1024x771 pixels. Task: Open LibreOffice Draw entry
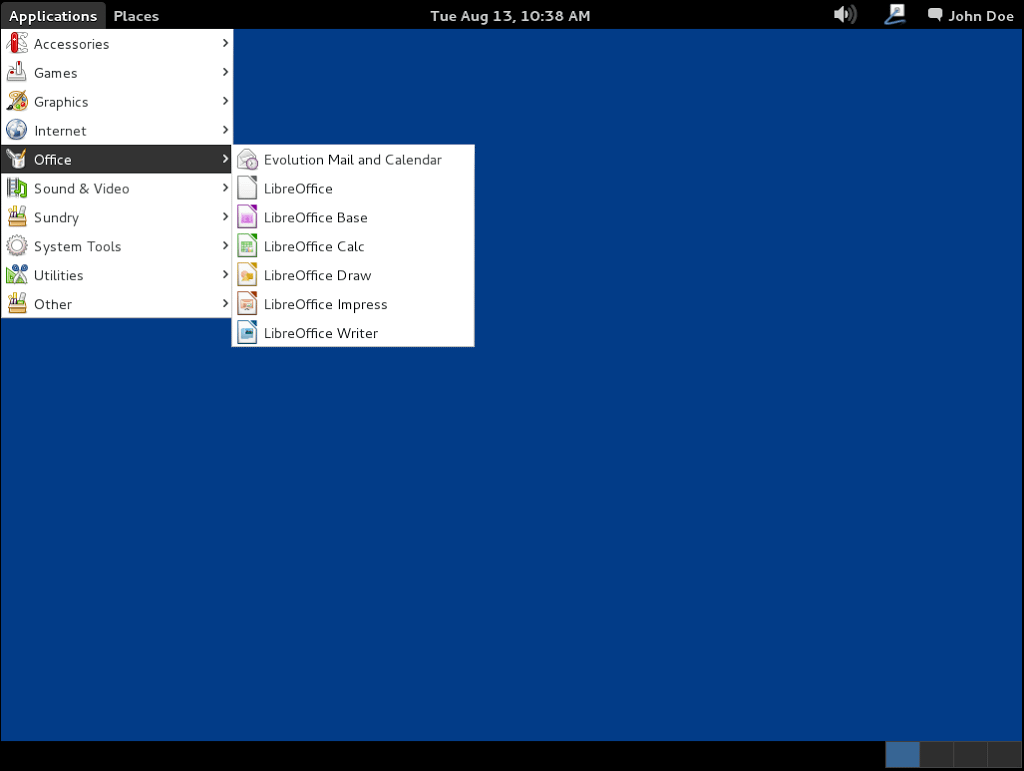353,275
